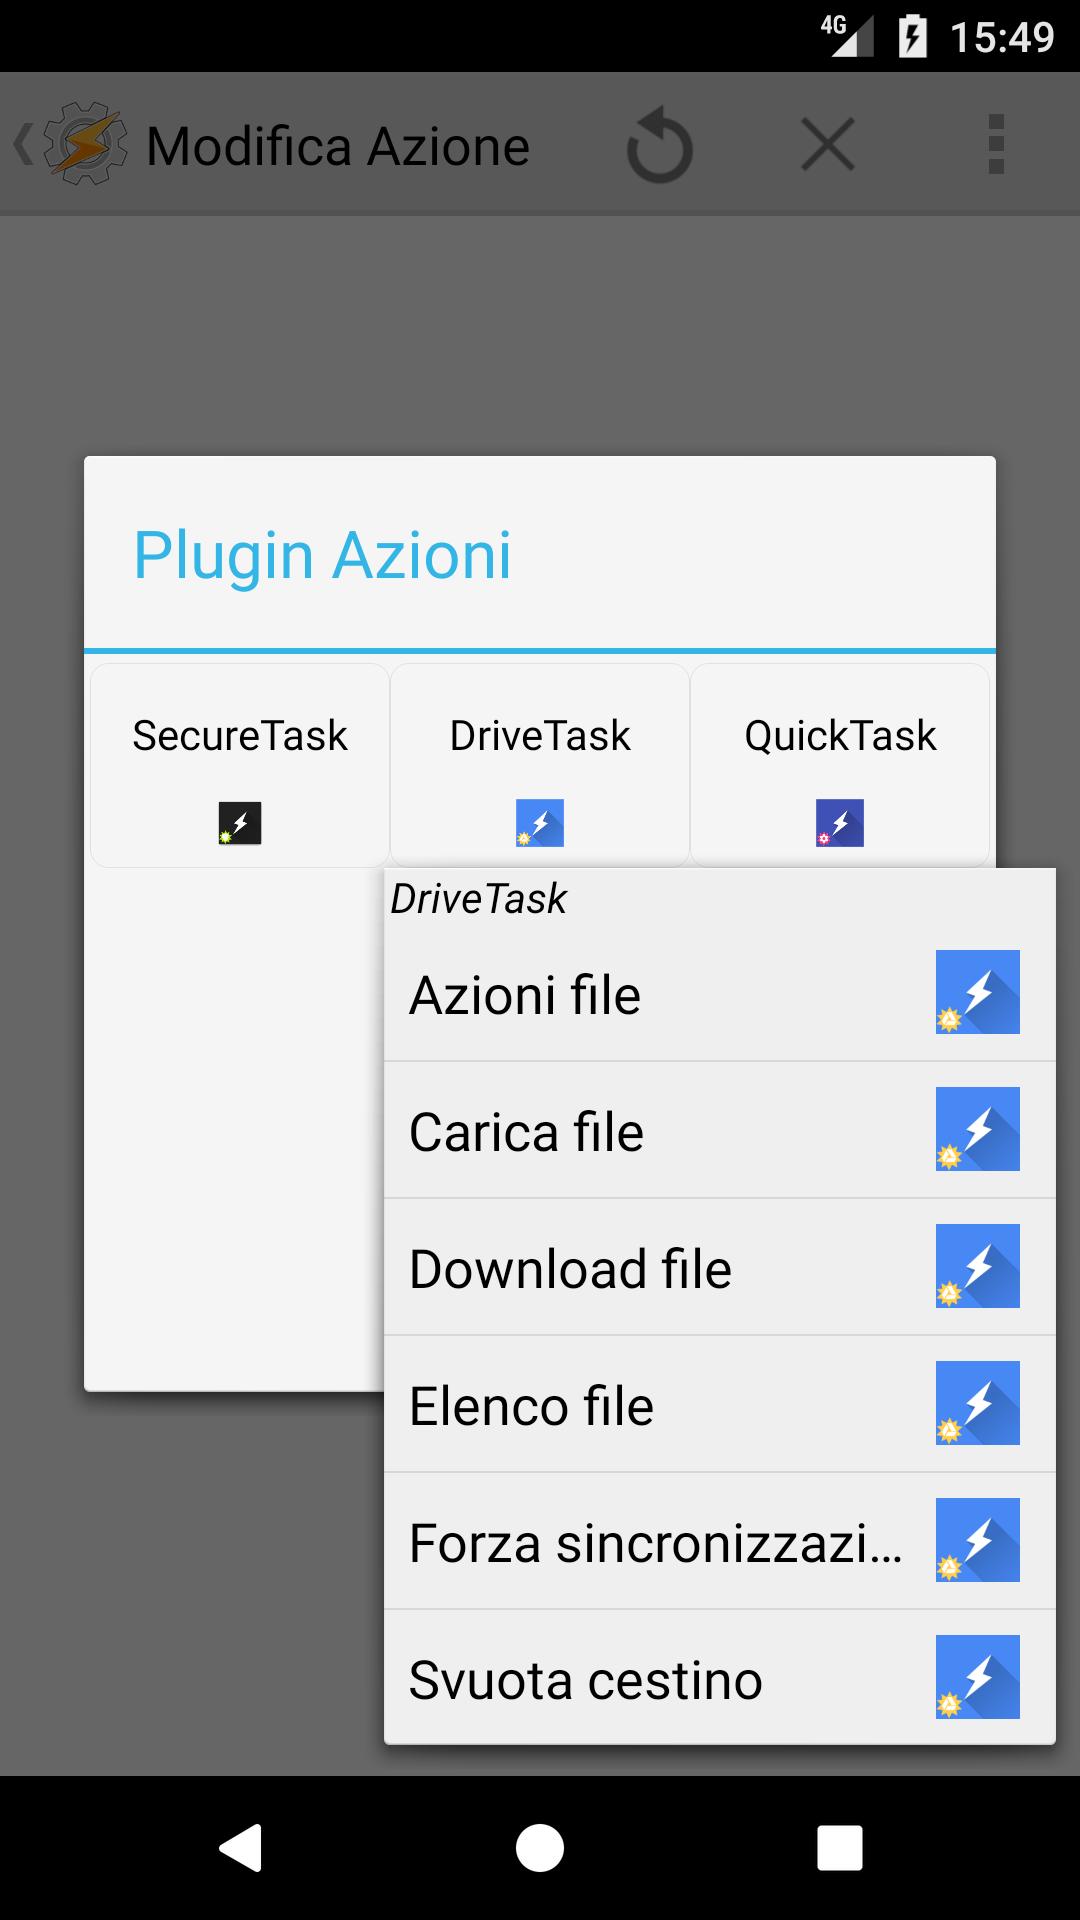Tap the SecureTask black lightning icon
This screenshot has width=1080, height=1920.
point(240,823)
